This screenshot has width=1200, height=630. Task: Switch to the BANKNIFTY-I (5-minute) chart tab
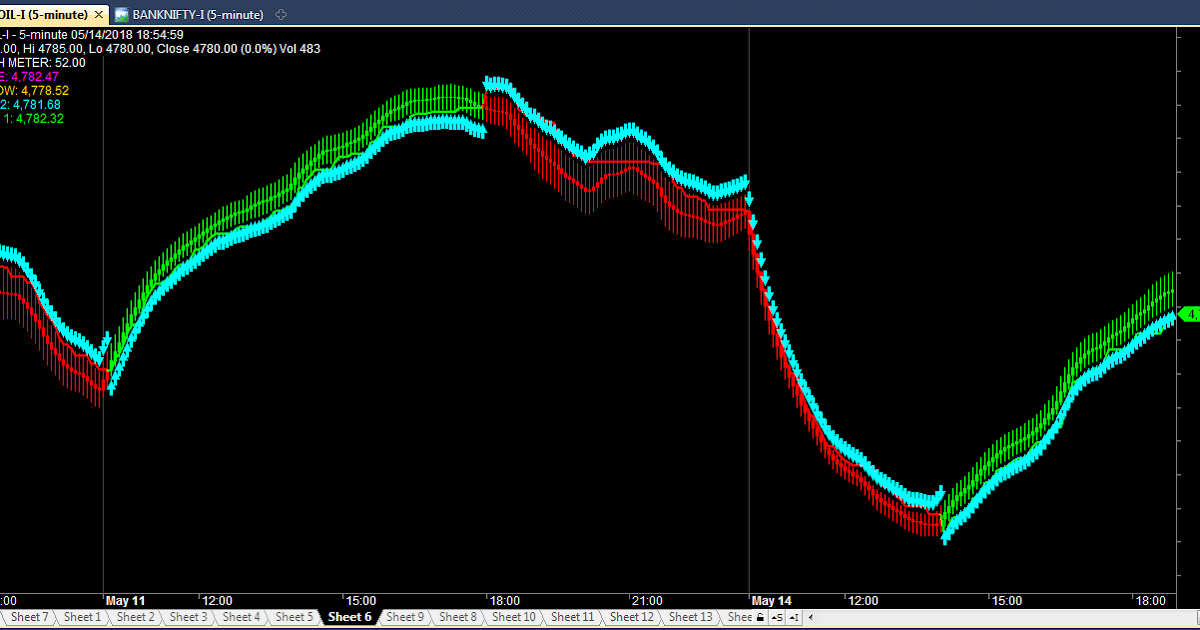pyautogui.click(x=189, y=15)
